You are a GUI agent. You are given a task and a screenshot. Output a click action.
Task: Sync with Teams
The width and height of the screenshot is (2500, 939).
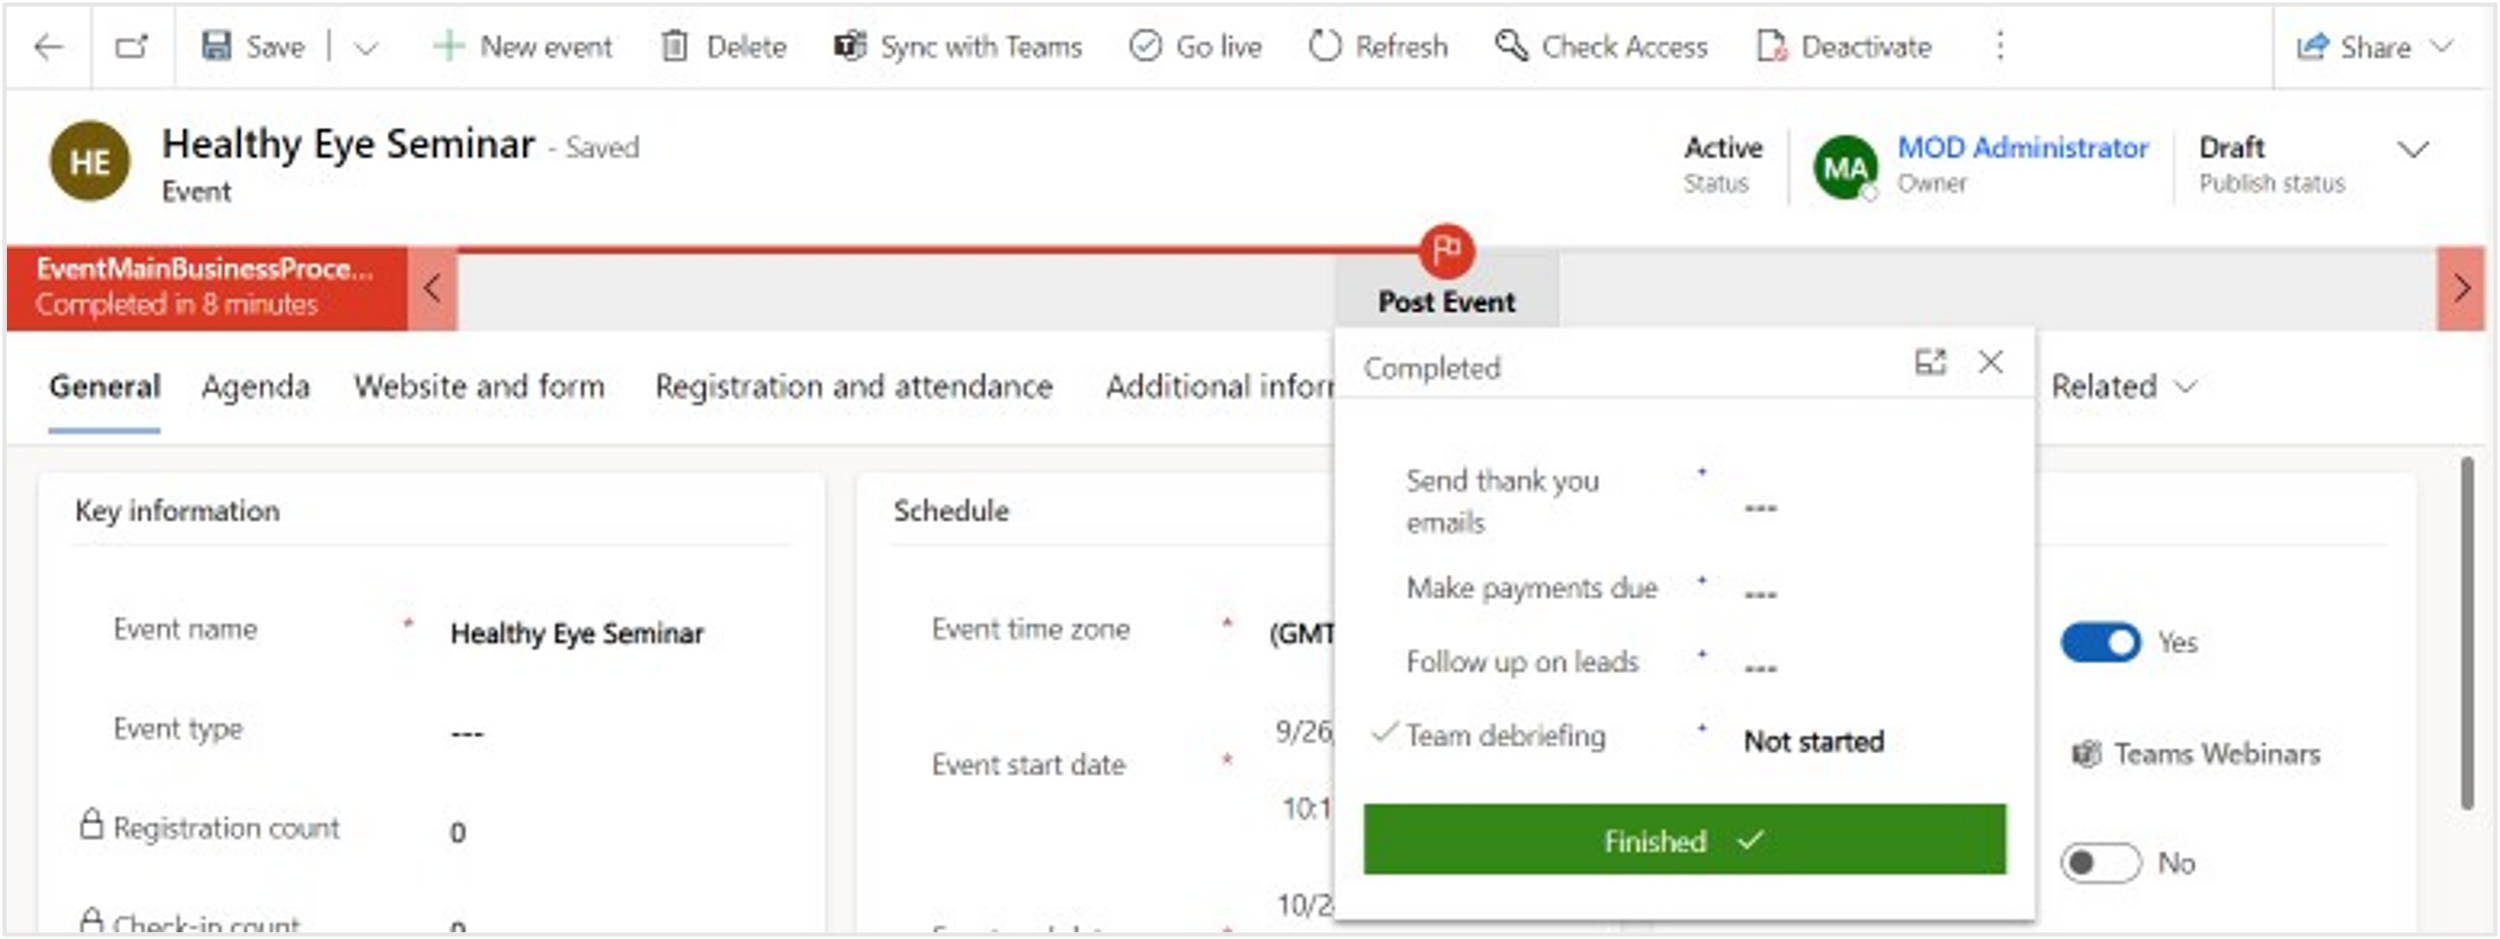pos(958,46)
